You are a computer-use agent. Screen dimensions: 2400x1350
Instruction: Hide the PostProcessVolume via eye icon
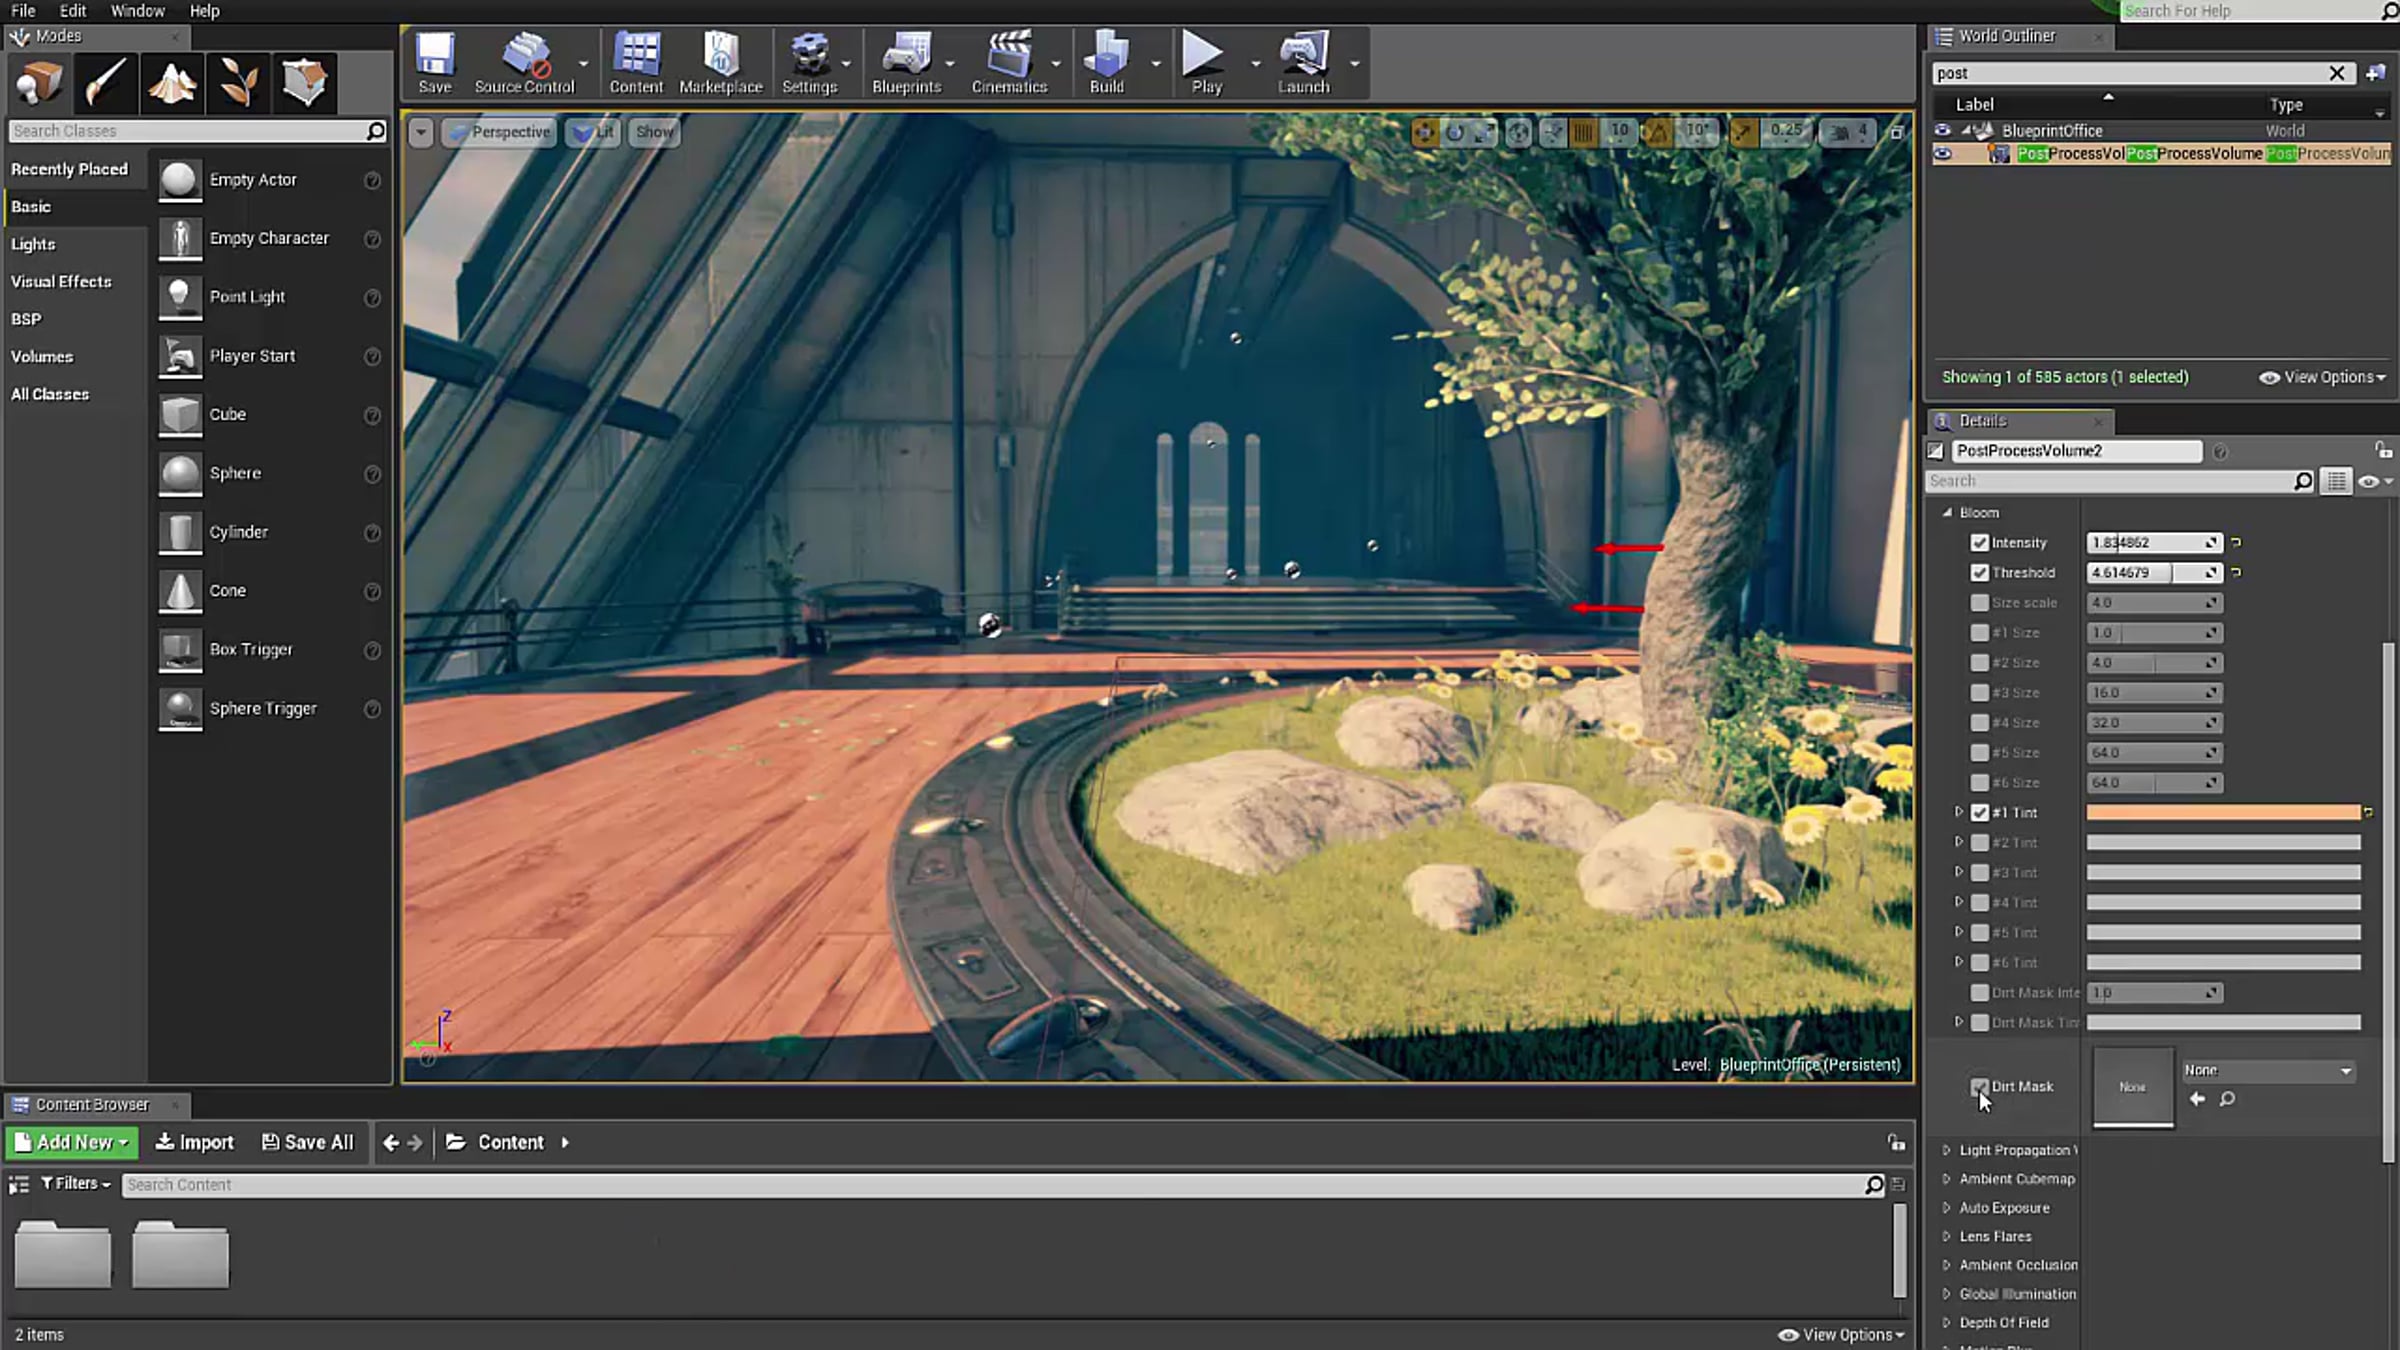point(1942,153)
